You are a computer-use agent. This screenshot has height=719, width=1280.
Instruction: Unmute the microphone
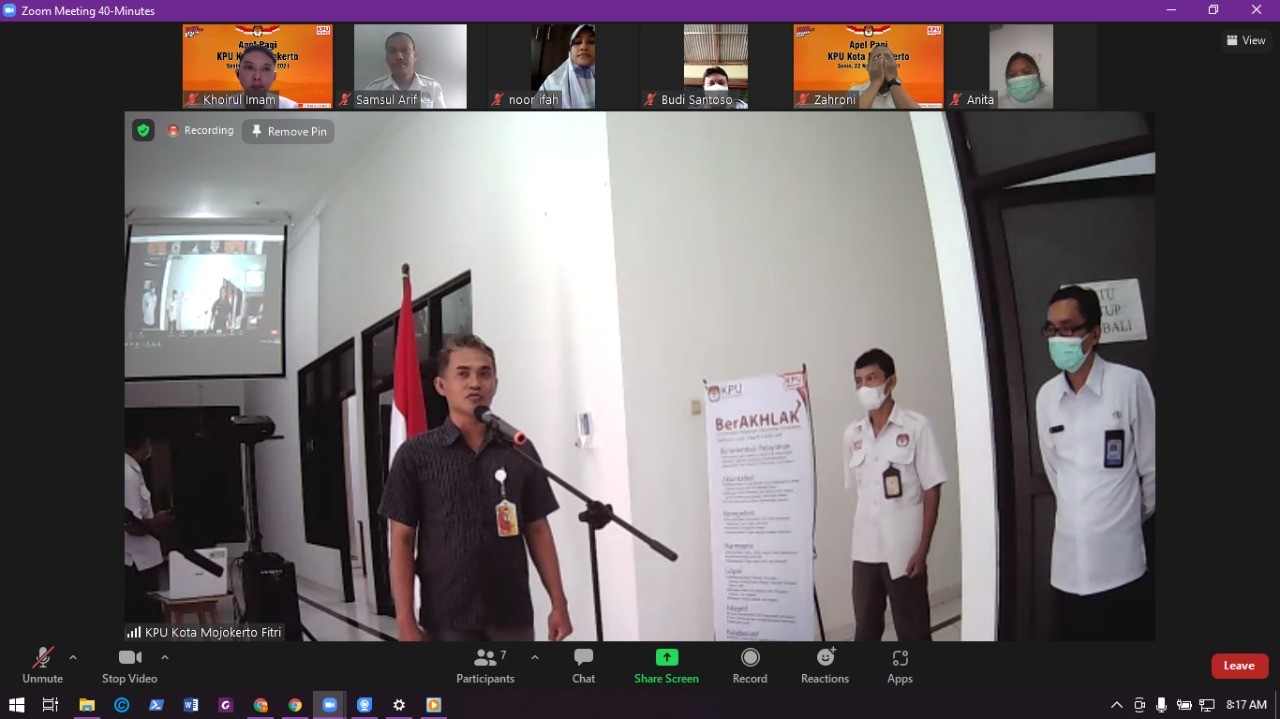tap(42, 666)
